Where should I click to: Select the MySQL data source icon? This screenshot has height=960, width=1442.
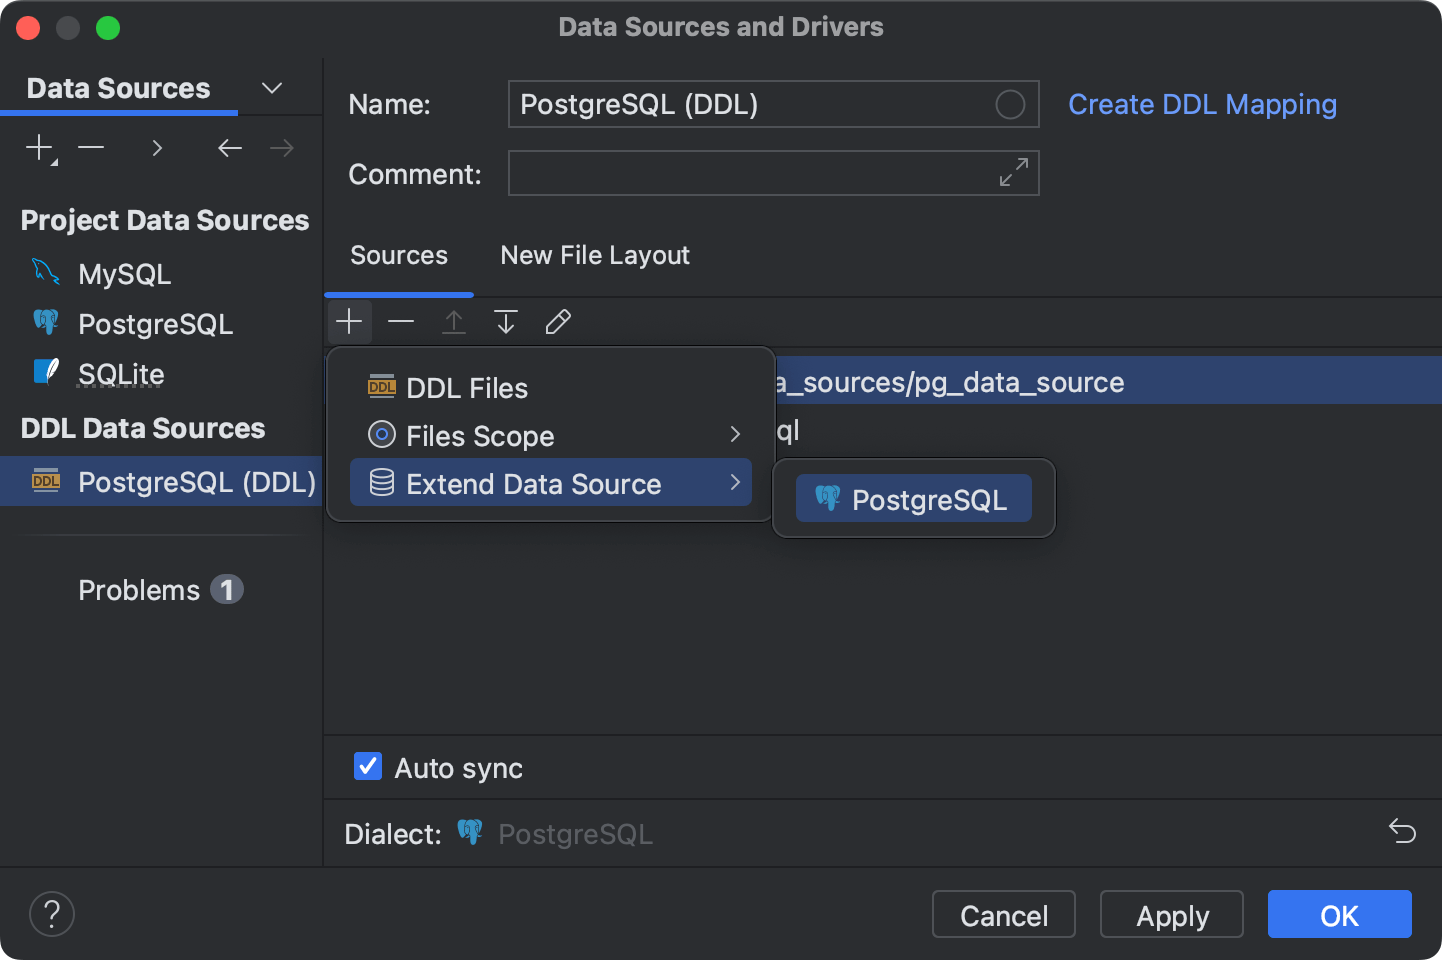coord(45,272)
